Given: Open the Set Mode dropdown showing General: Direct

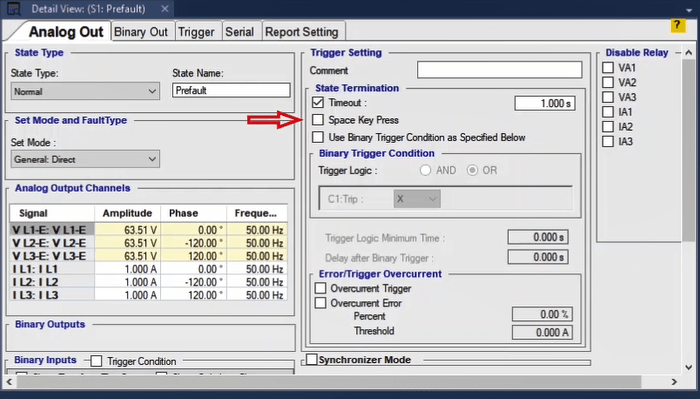Looking at the screenshot, I should pyautogui.click(x=85, y=159).
